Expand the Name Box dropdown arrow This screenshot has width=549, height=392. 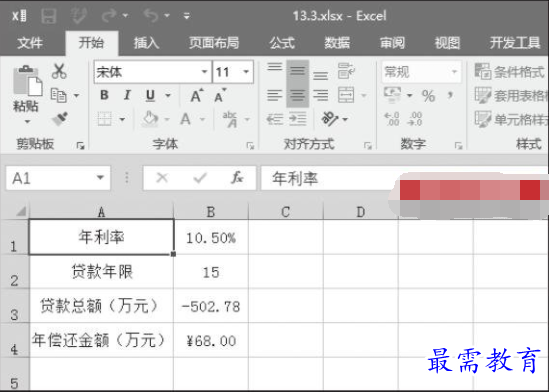(100, 178)
